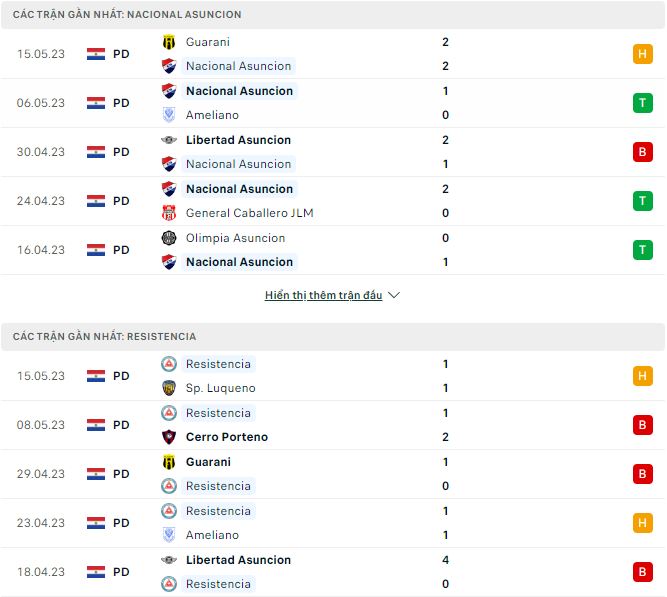Image resolution: width=667 pixels, height=597 pixels.
Task: Click the Olimpia Asuncion team crest
Action: 168,238
